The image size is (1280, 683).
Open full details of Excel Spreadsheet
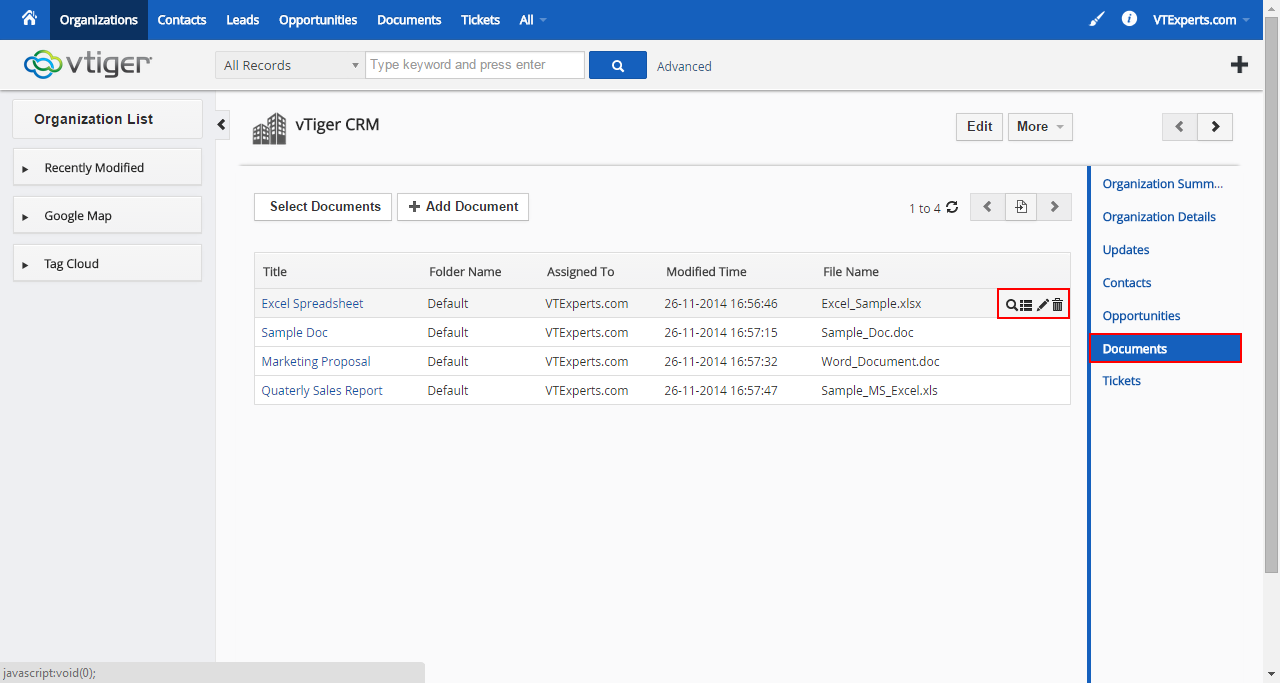pos(1026,305)
